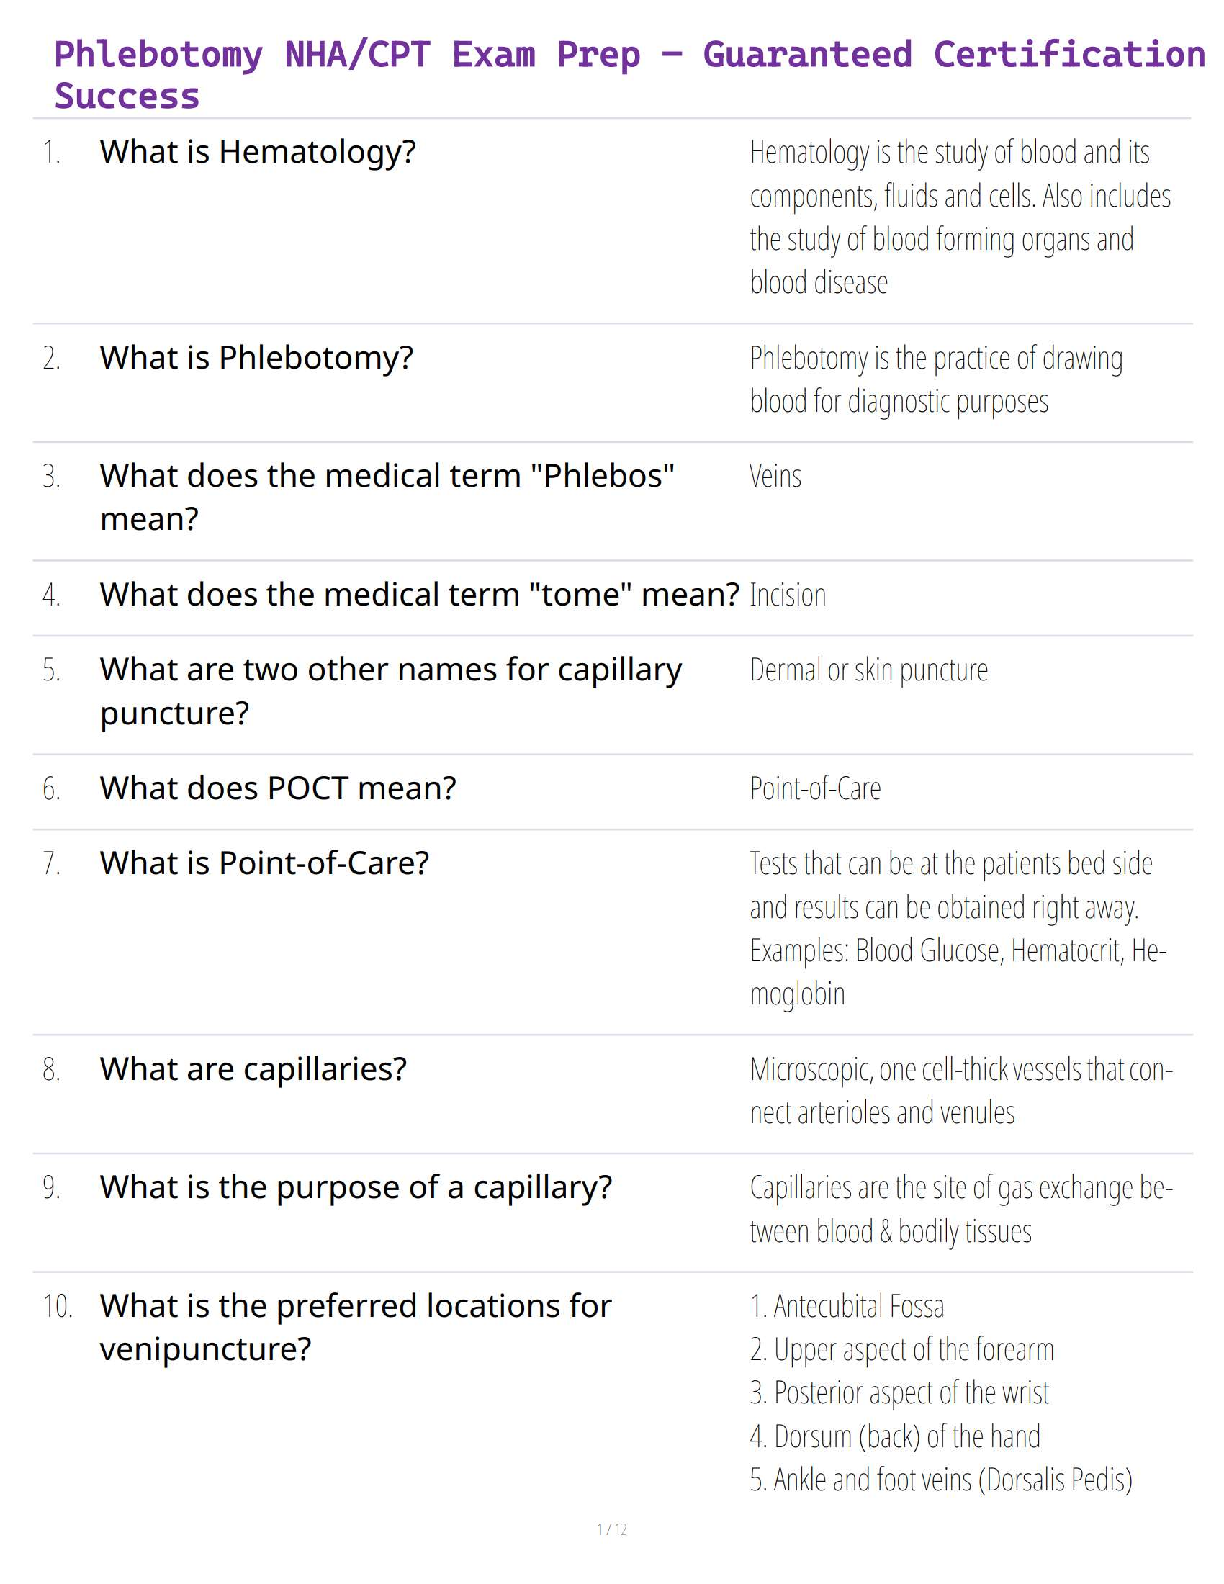Click the answer "Incision"
1224x1584 pixels.
pos(788,596)
